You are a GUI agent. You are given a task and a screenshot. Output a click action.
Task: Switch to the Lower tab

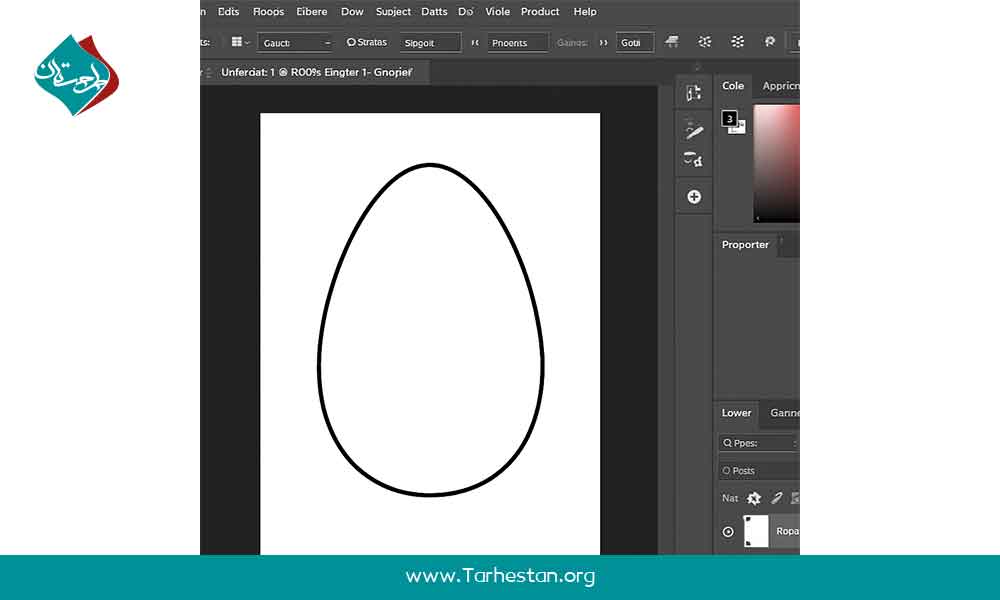[736, 413]
